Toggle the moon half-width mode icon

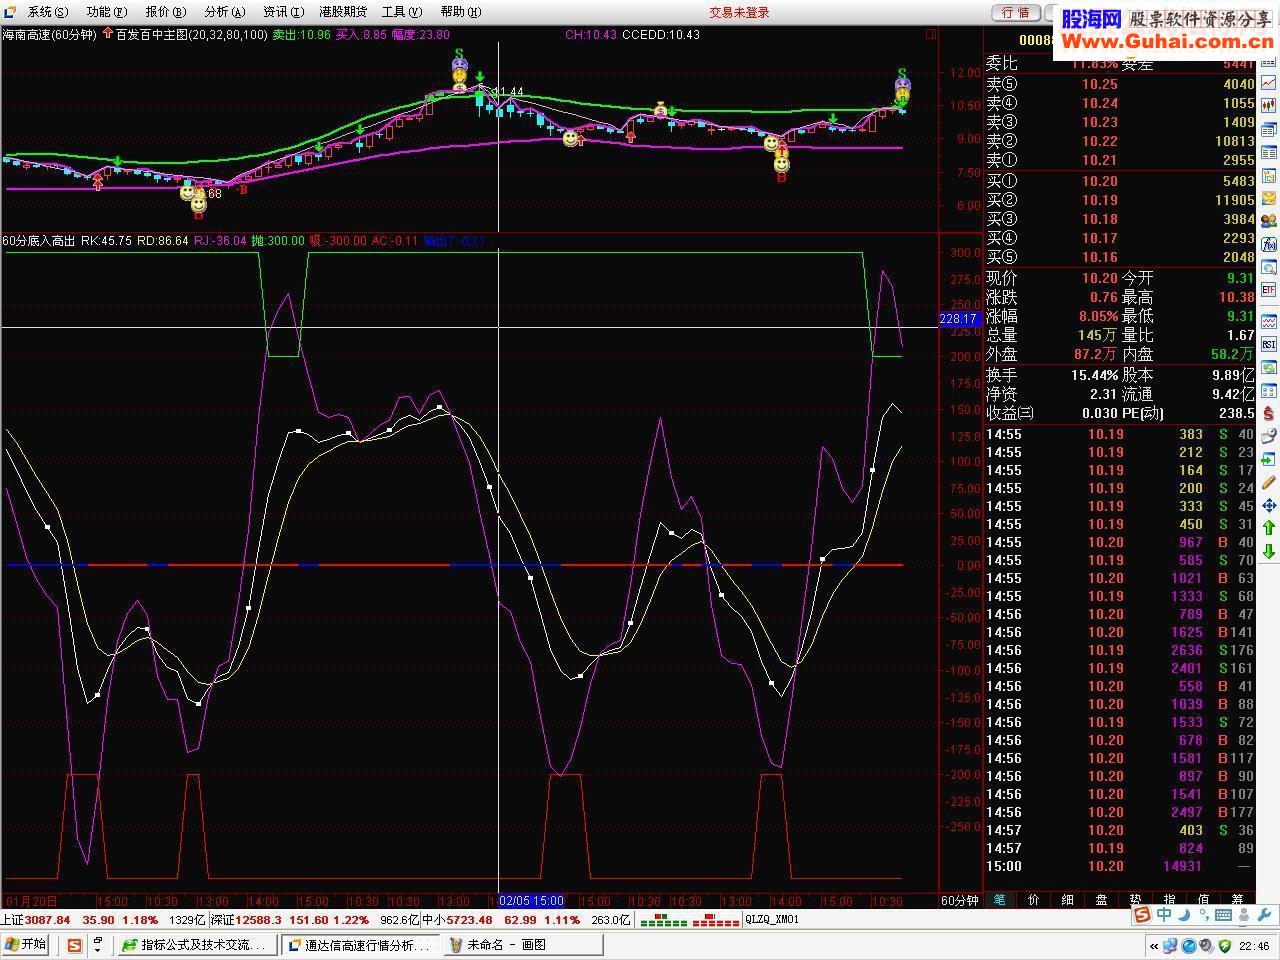(x=1185, y=915)
